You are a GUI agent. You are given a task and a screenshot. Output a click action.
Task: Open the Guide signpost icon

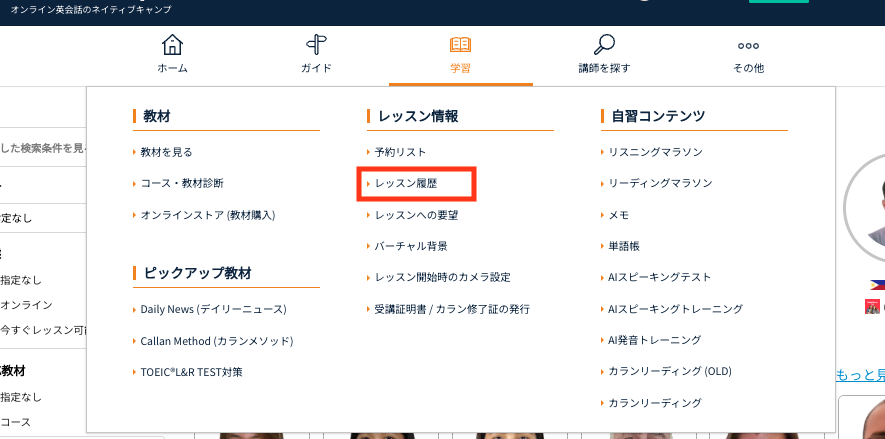(x=316, y=46)
